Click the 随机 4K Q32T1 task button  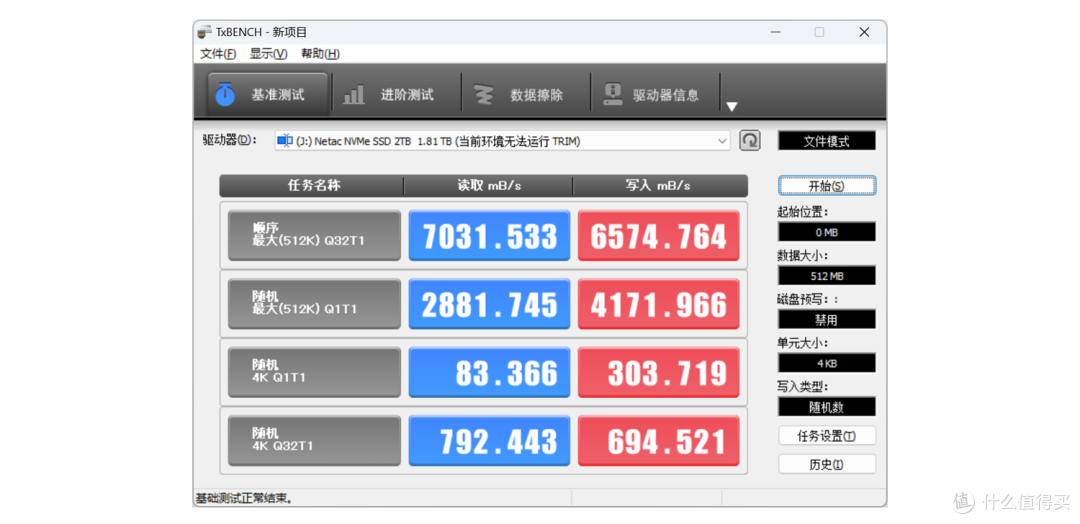[314, 441]
